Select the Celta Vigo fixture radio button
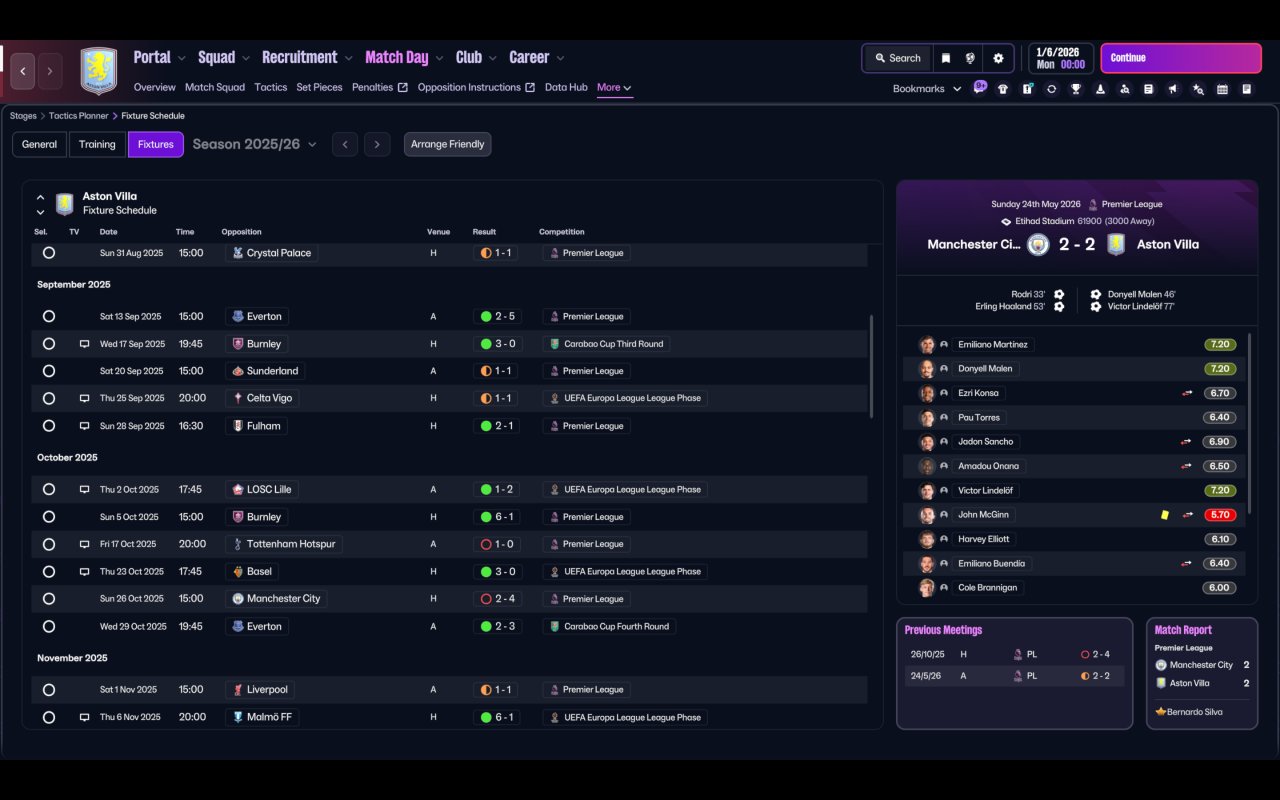The image size is (1280, 800). (x=48, y=398)
